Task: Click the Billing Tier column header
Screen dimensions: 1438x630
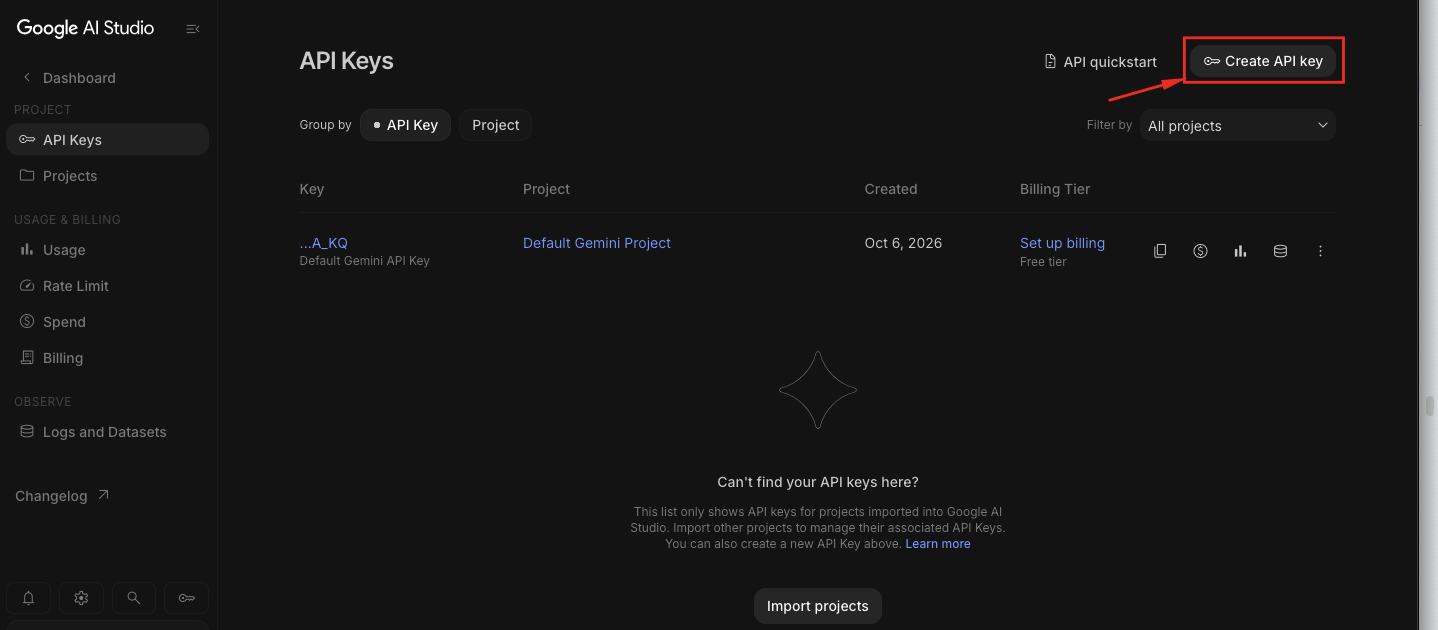Action: 1055,189
